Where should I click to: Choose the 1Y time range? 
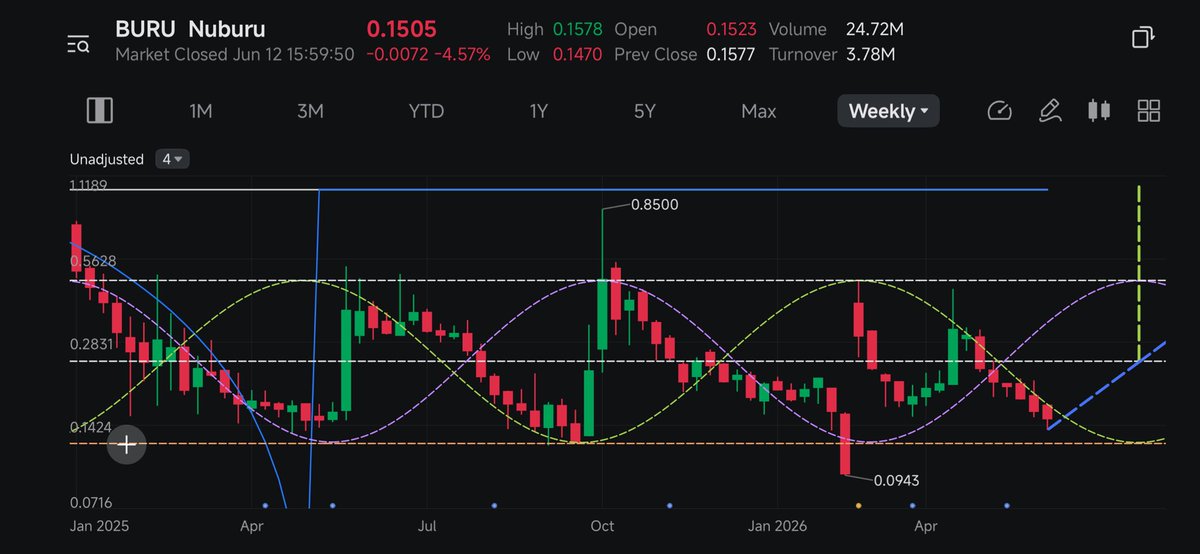[x=539, y=111]
